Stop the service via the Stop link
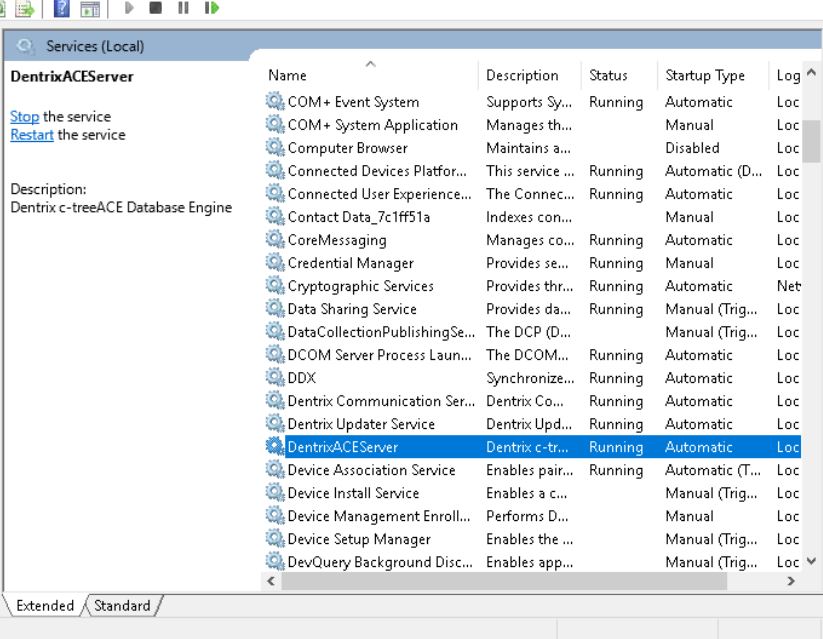This screenshot has height=639, width=823. click(x=25, y=117)
